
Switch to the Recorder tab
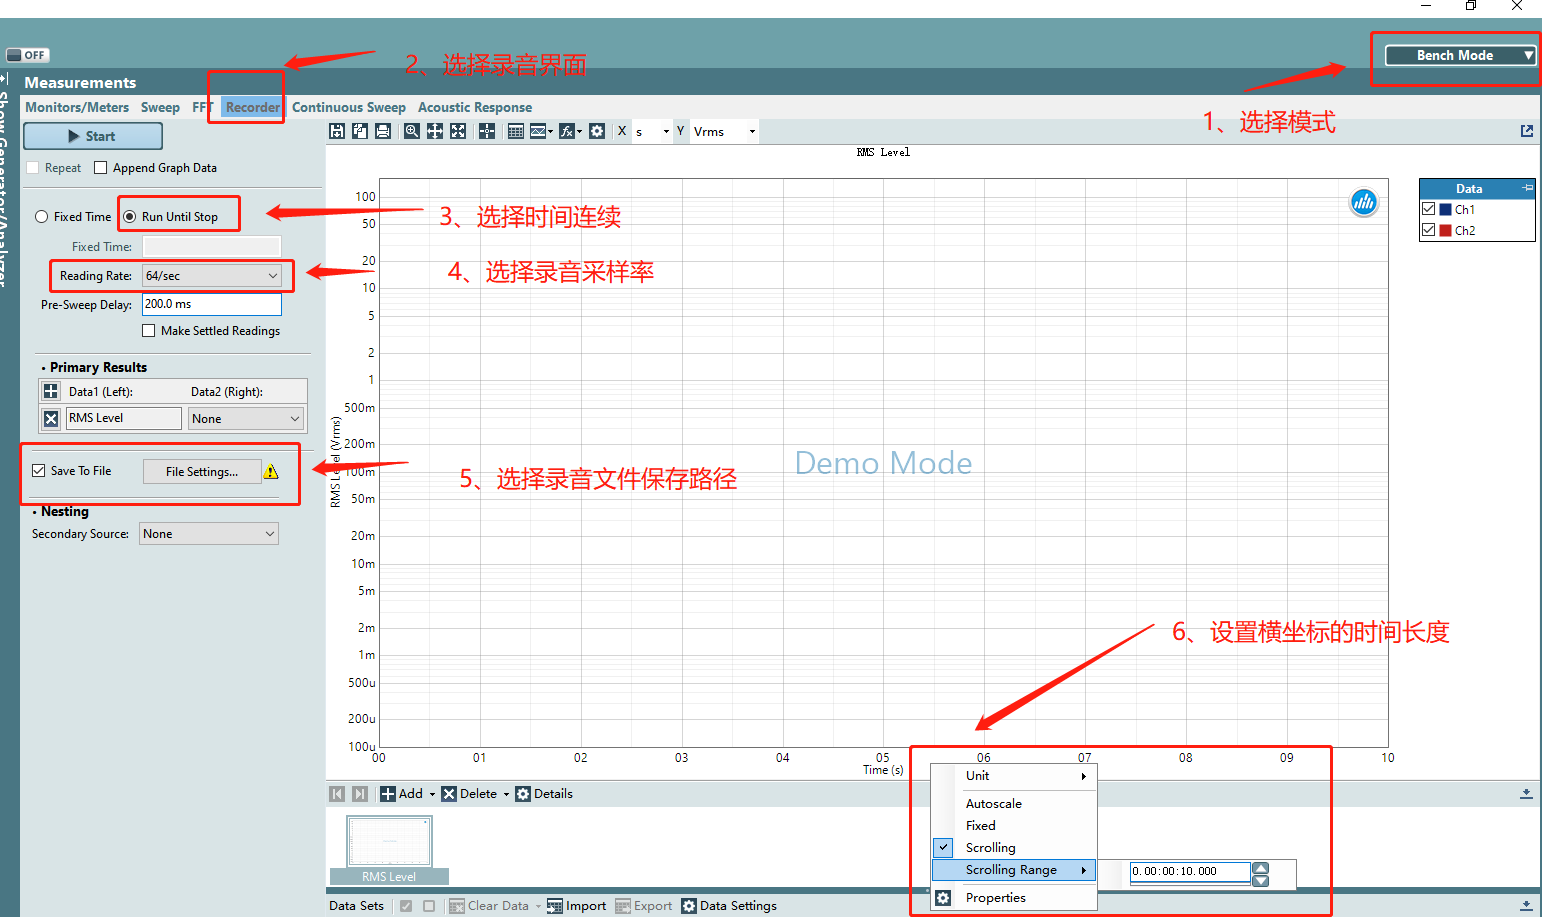click(x=253, y=107)
